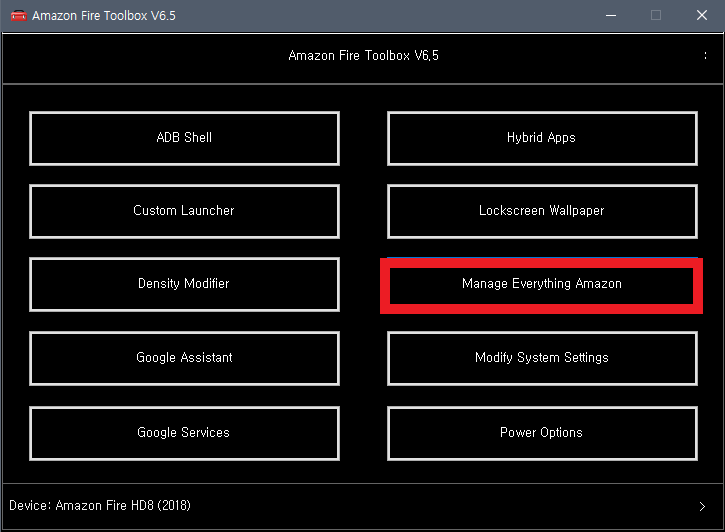The width and height of the screenshot is (725, 532).
Task: Open the Google Services installer
Action: tap(184, 433)
